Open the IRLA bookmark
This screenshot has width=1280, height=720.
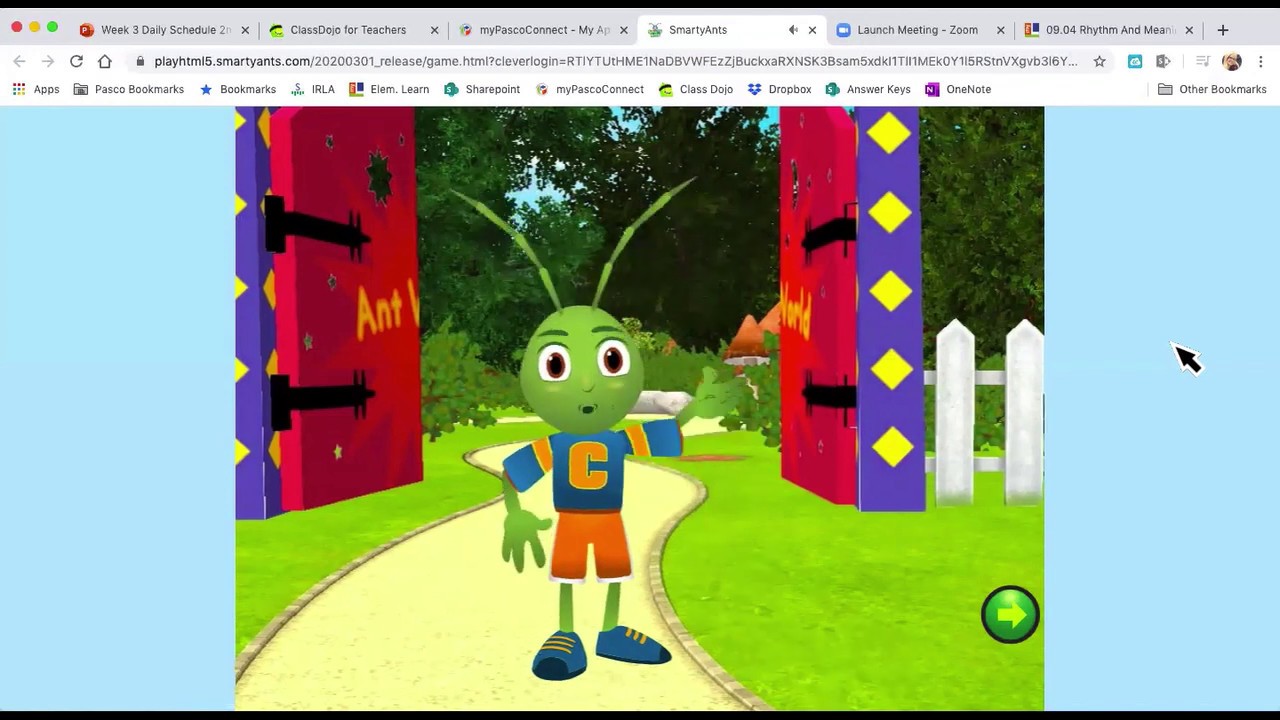pos(312,89)
